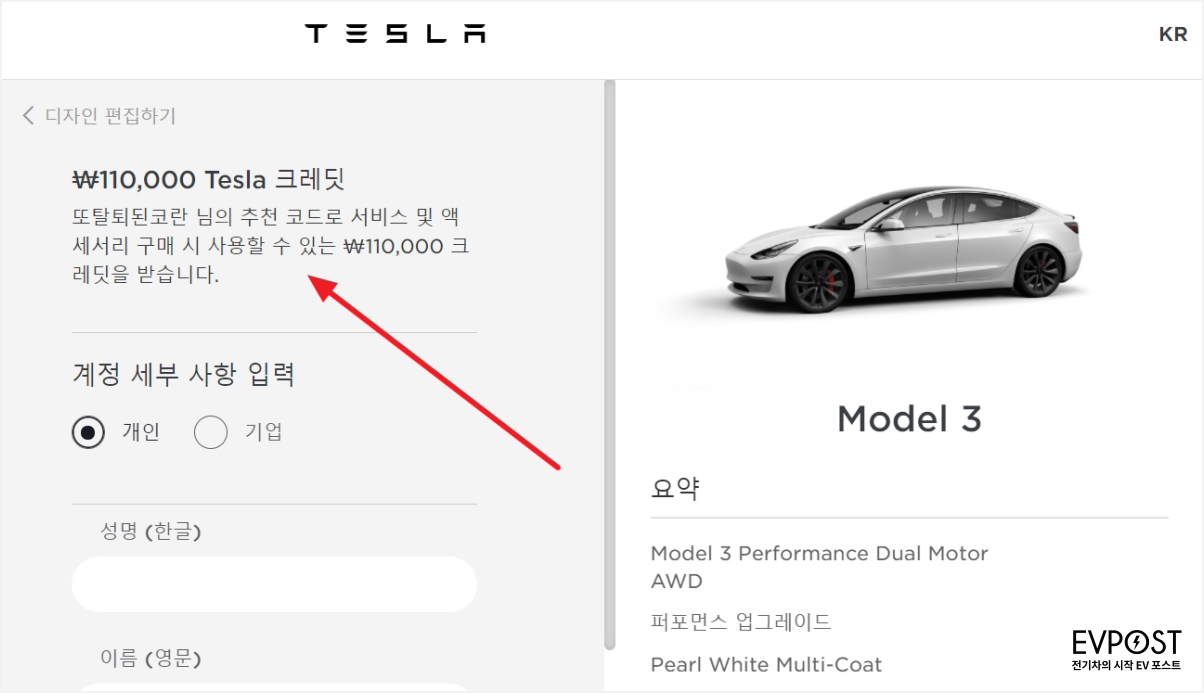Click the 이름 (영문) input field
This screenshot has height=693, width=1204.
(x=274, y=688)
